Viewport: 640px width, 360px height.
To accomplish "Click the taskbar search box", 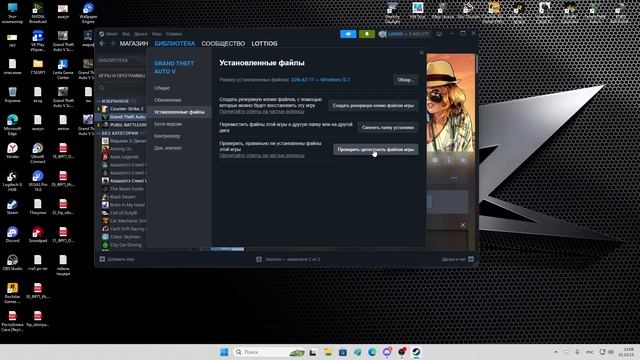I will pos(269,352).
